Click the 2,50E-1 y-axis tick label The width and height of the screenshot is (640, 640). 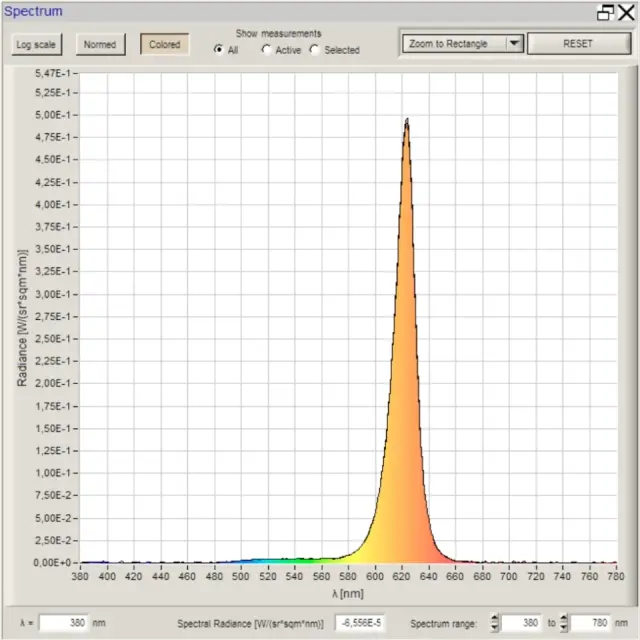(53, 339)
